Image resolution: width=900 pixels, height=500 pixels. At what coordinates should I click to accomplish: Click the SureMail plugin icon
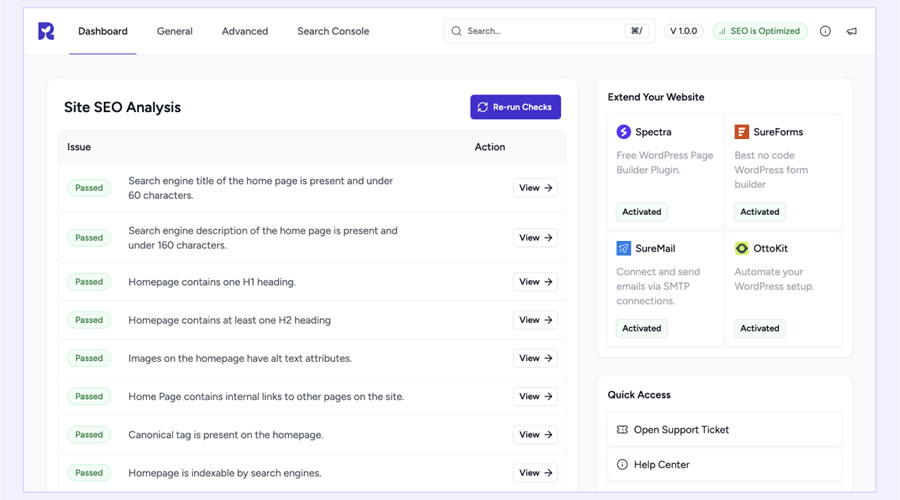pos(624,248)
